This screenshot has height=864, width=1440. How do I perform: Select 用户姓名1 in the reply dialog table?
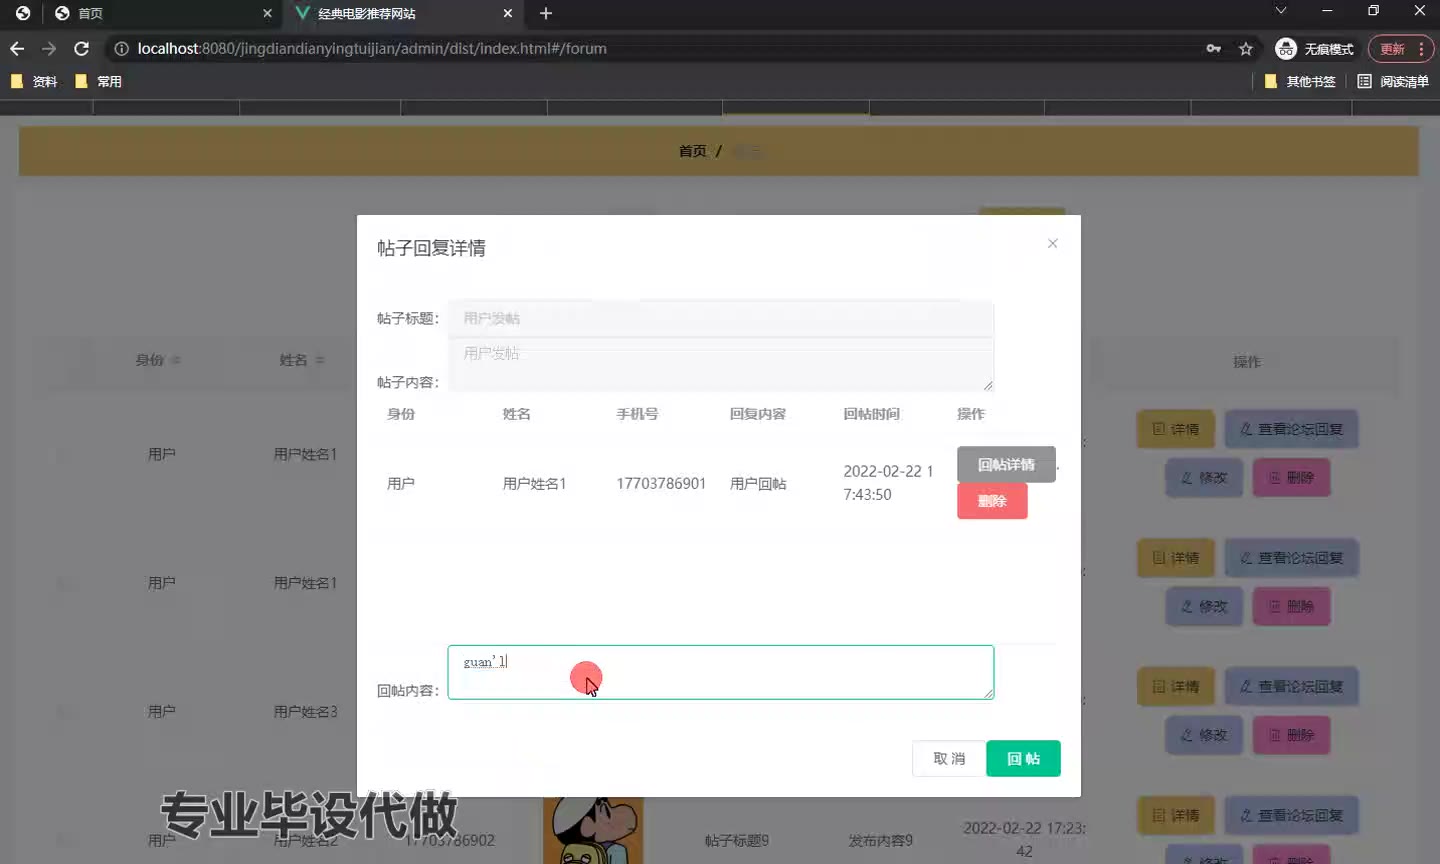(534, 483)
